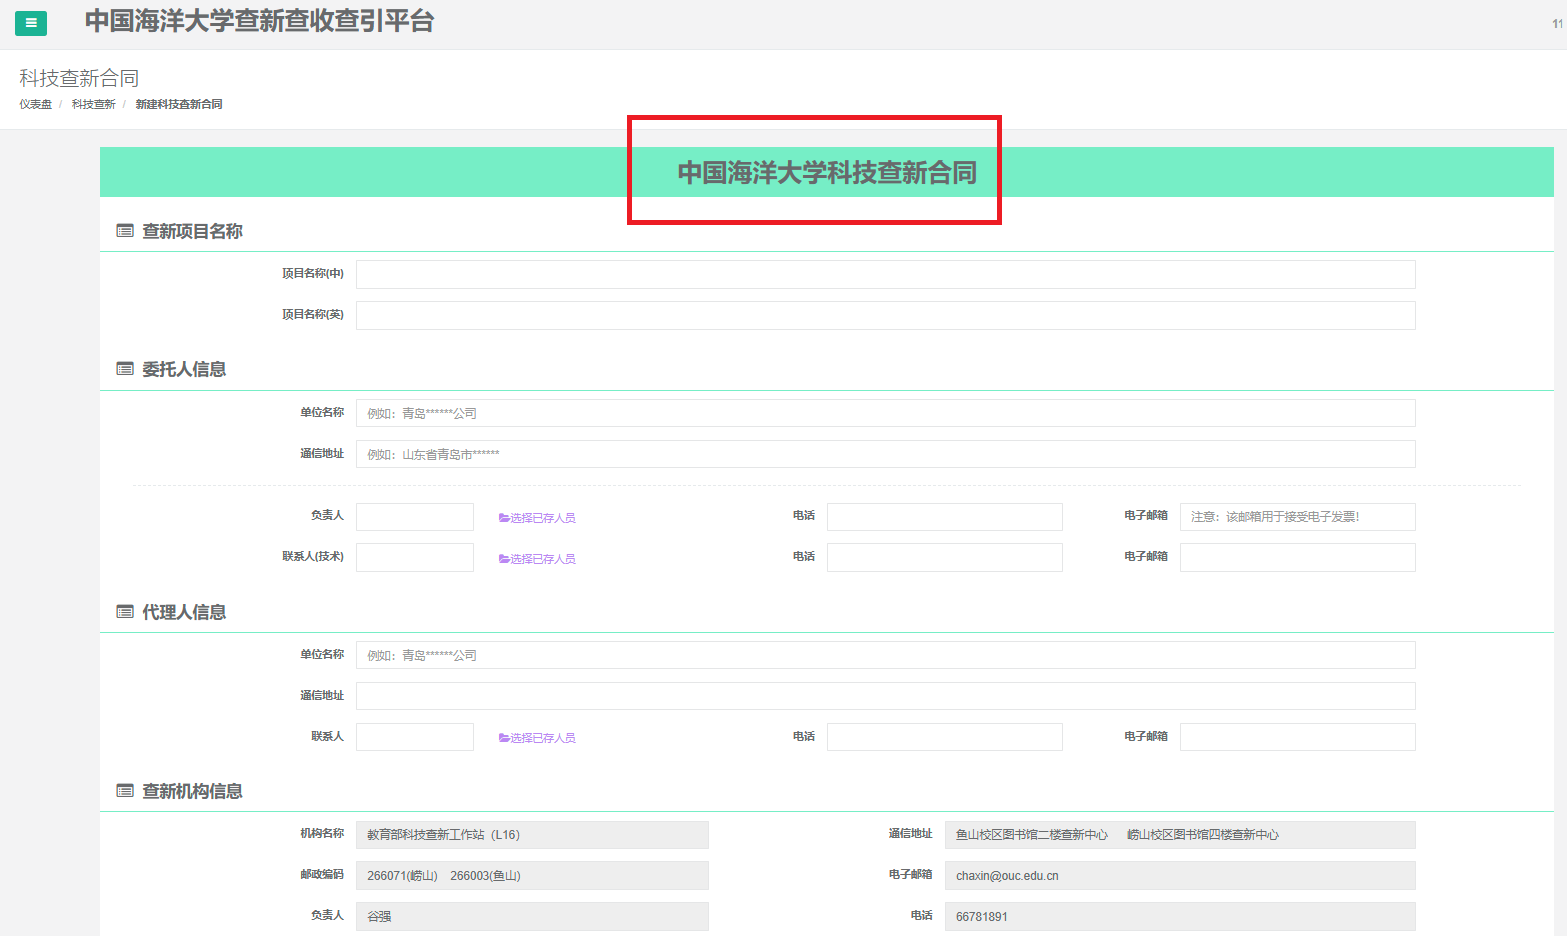
Task: Focus the 负责人 name input
Action: click(415, 517)
